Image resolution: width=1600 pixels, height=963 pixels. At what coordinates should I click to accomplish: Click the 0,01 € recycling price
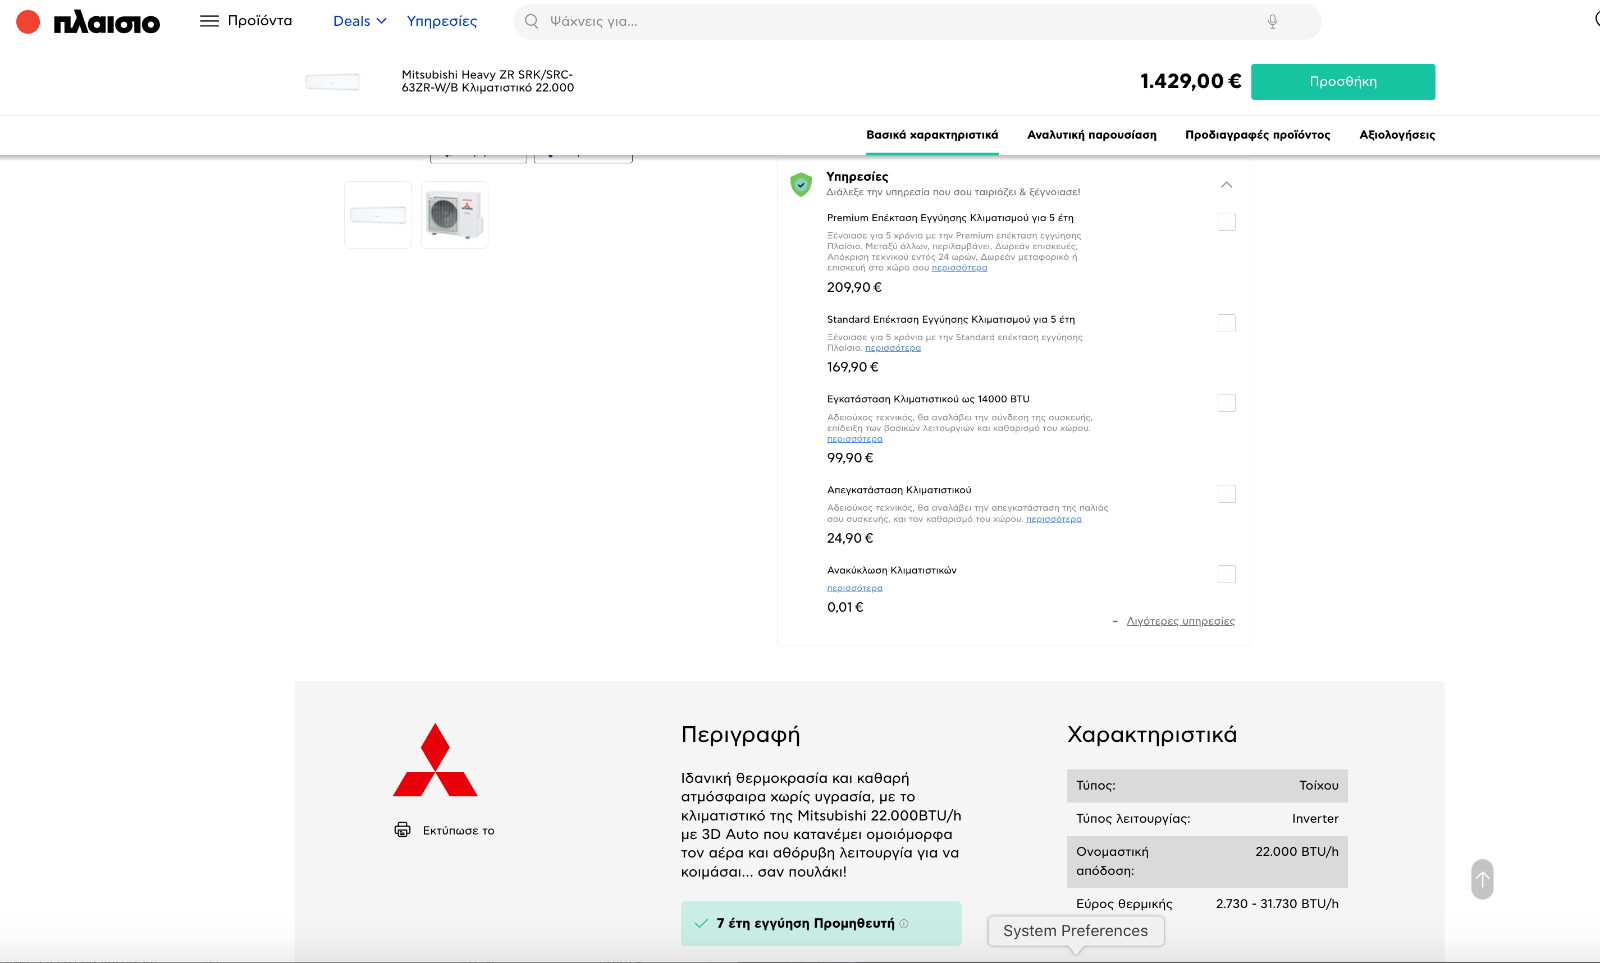click(x=845, y=607)
